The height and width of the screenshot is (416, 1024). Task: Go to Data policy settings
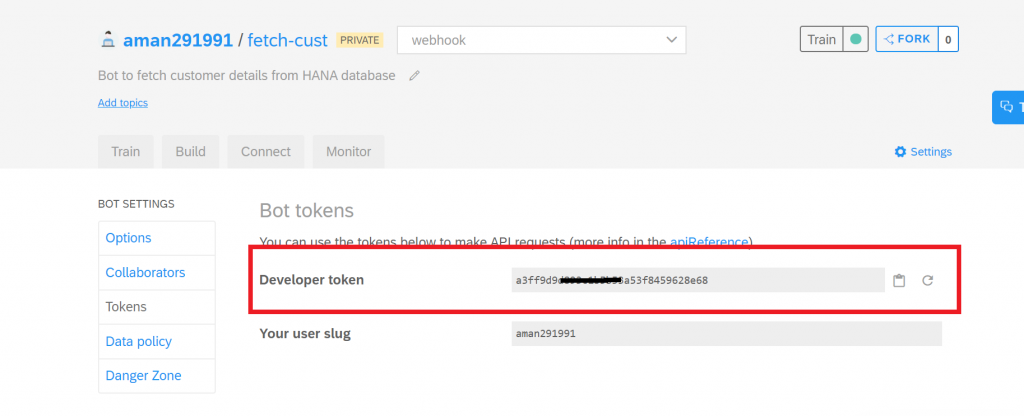click(x=157, y=342)
